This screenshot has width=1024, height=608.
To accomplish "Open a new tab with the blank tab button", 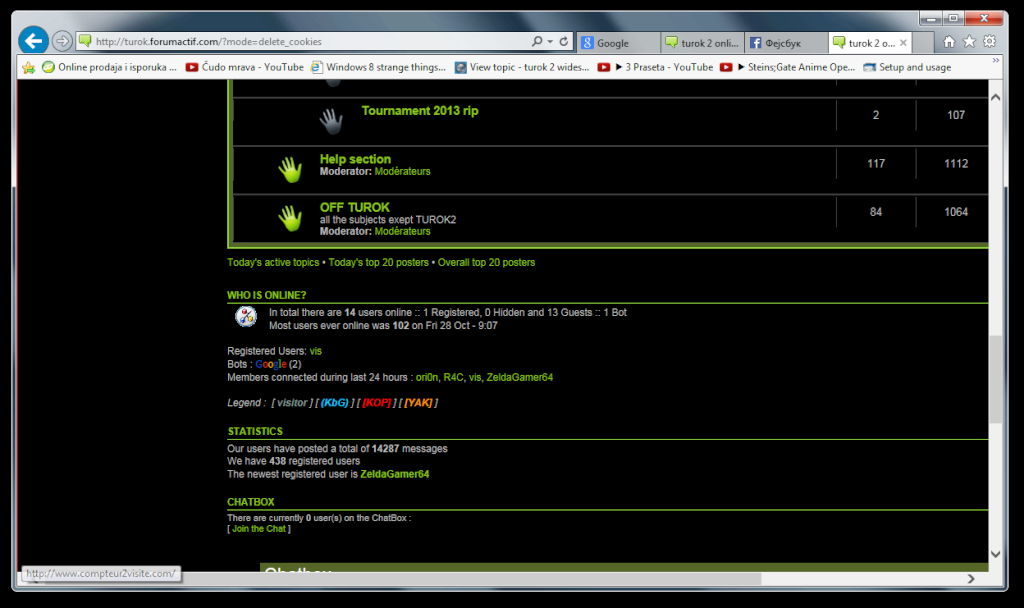I will [x=922, y=42].
